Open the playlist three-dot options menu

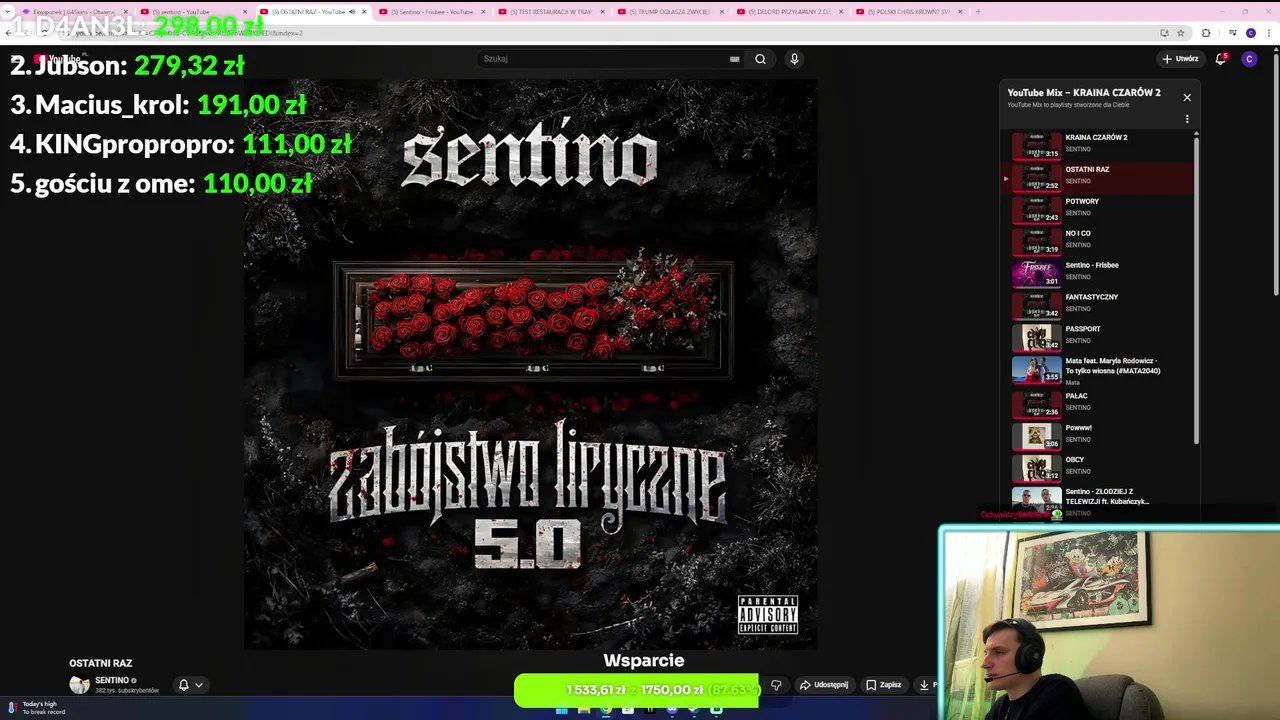coord(1187,119)
